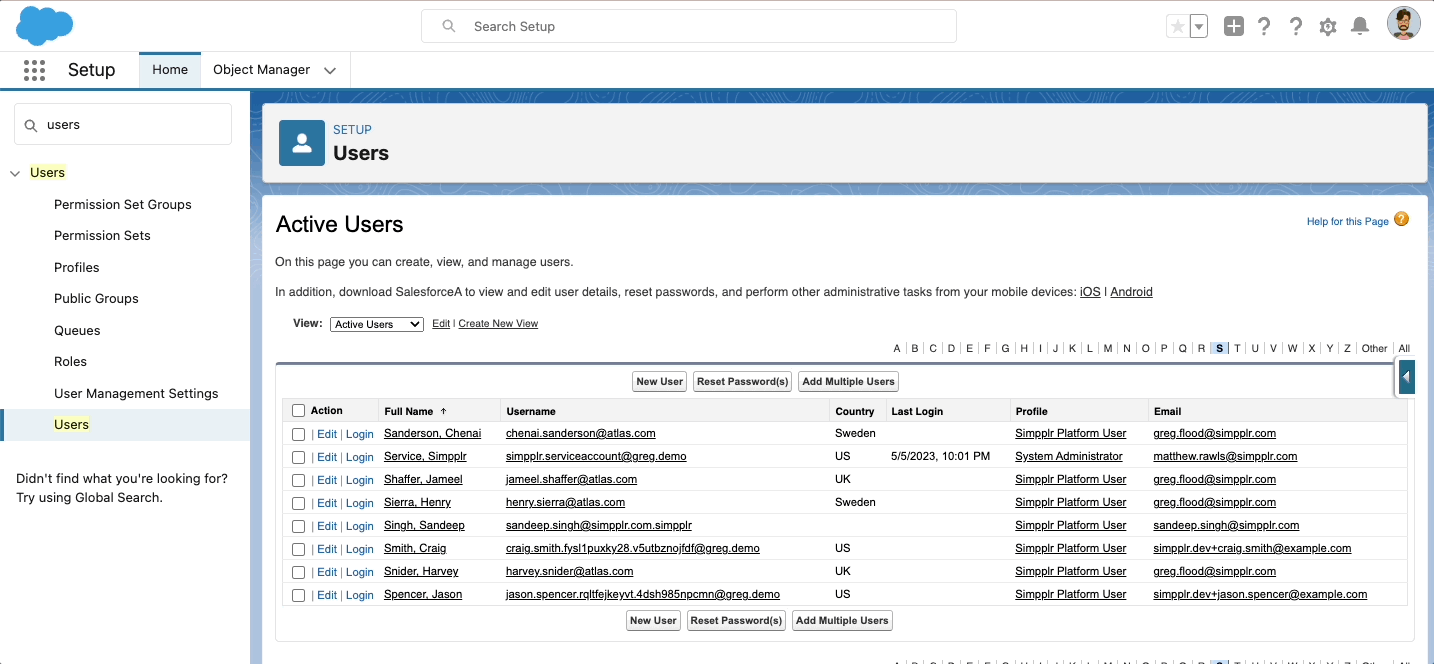This screenshot has width=1434, height=664.
Task: Select the checkbox for Smith, Craig
Action: [x=297, y=548]
